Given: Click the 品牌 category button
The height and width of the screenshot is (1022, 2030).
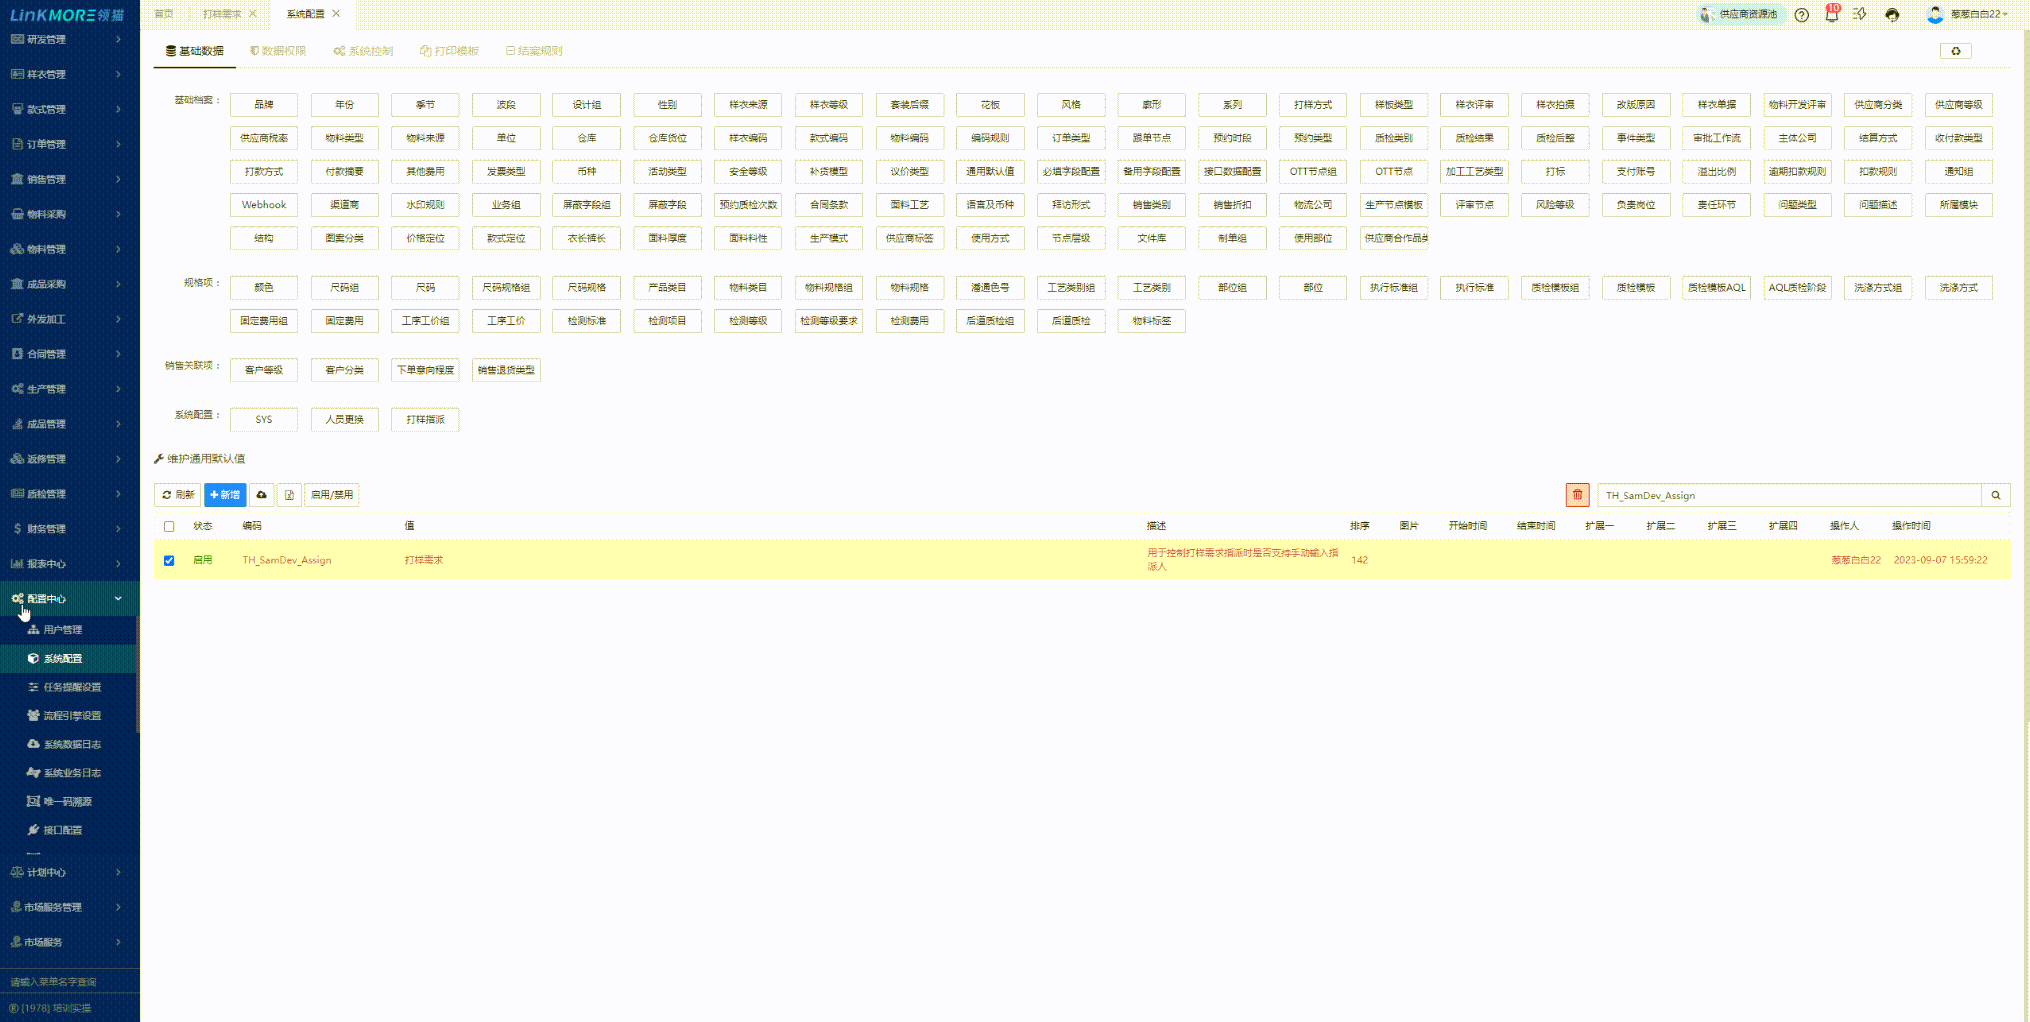Looking at the screenshot, I should tap(264, 105).
